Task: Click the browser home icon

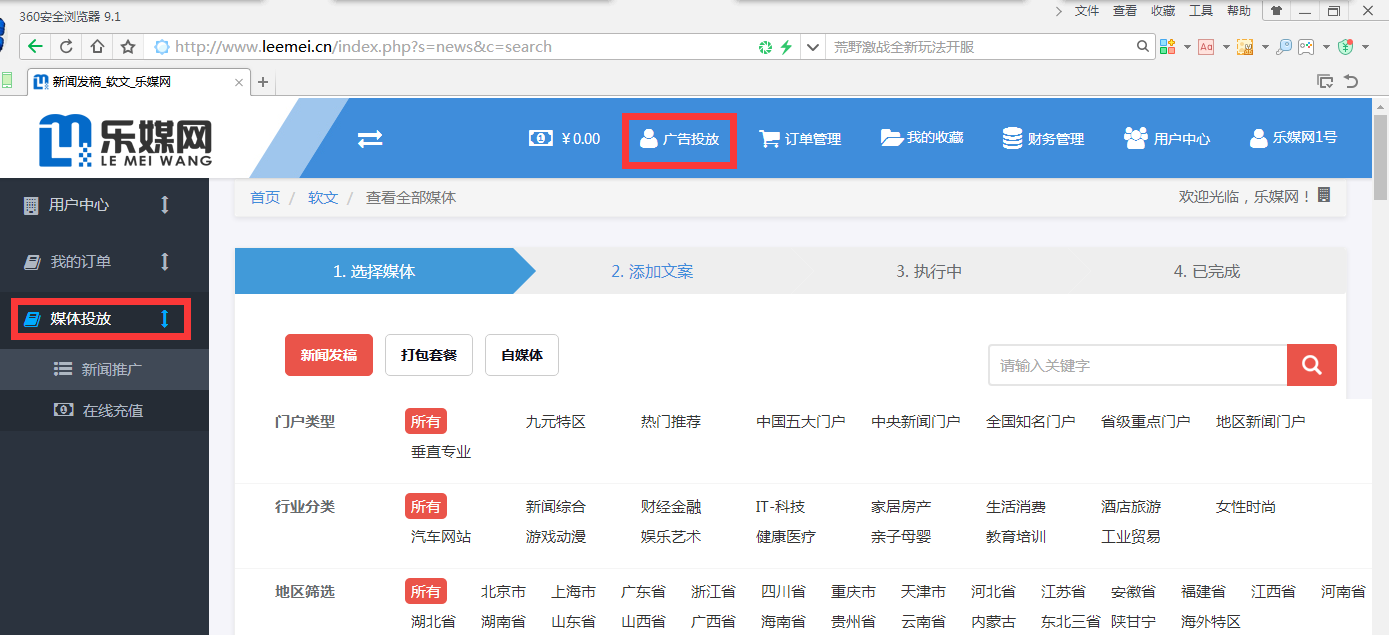Action: 97,47
